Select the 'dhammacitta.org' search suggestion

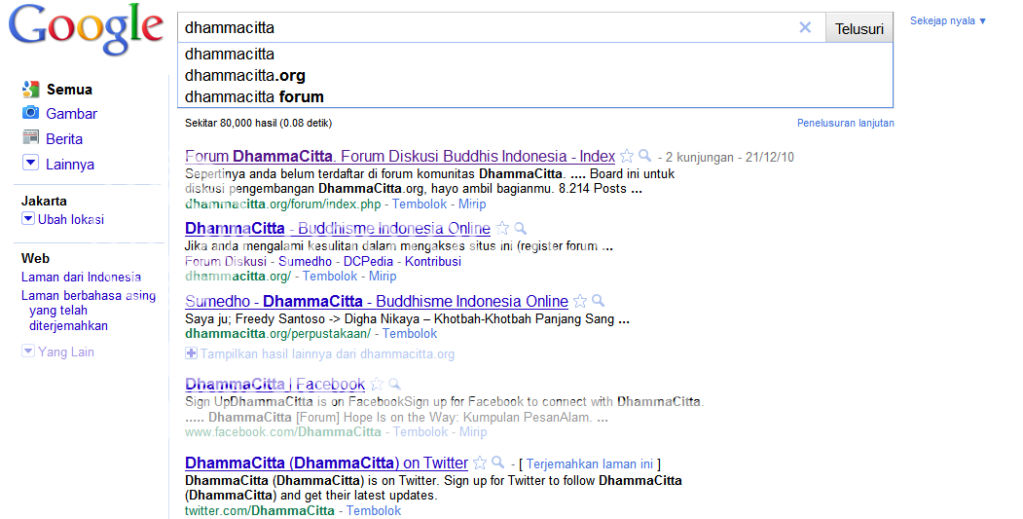(x=245, y=76)
